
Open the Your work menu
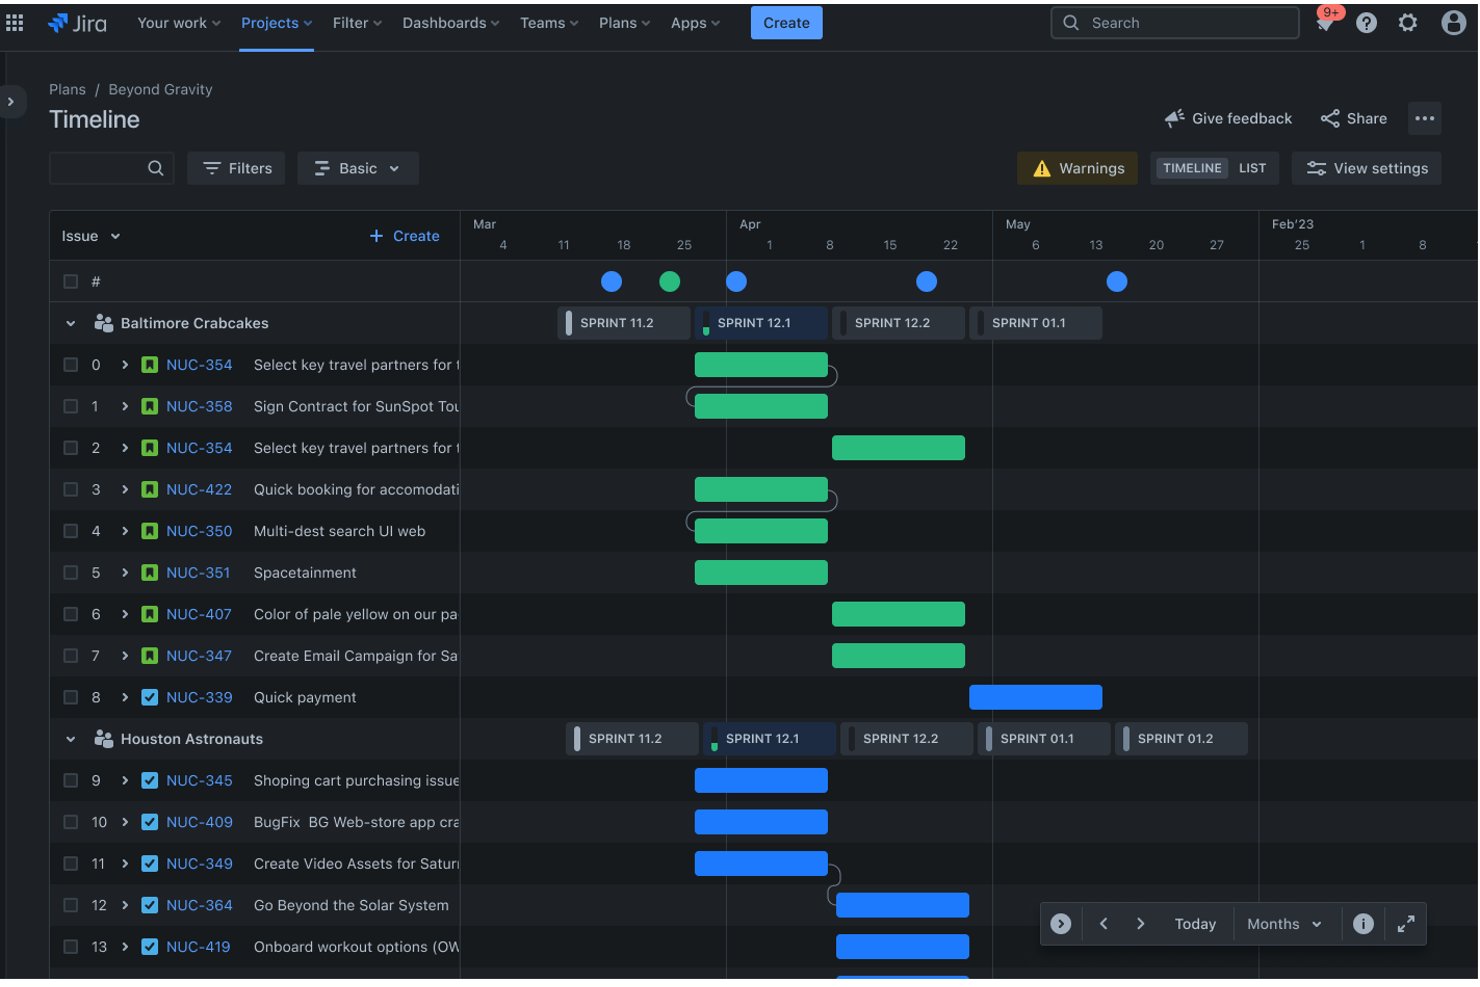click(178, 22)
